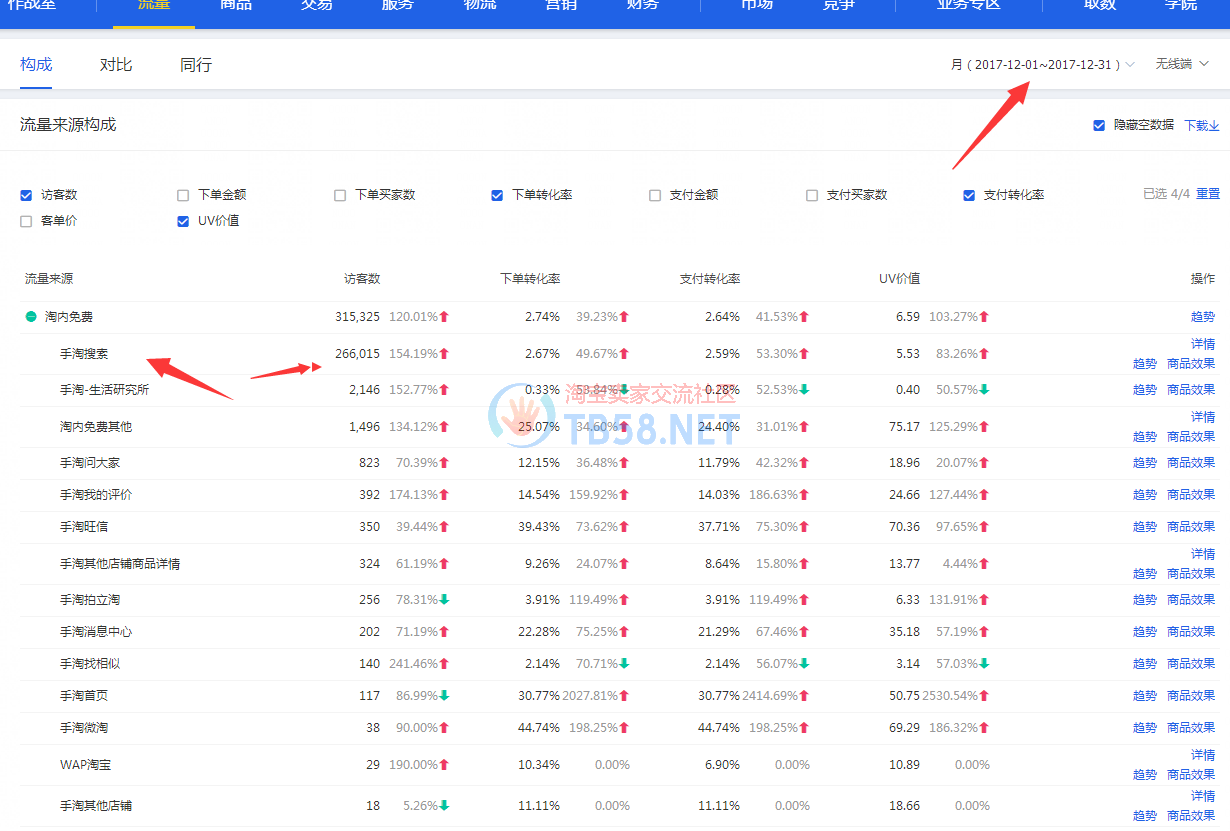Image resolution: width=1230 pixels, height=831 pixels.
Task: Switch to the 构成 tab
Action: [x=36, y=65]
